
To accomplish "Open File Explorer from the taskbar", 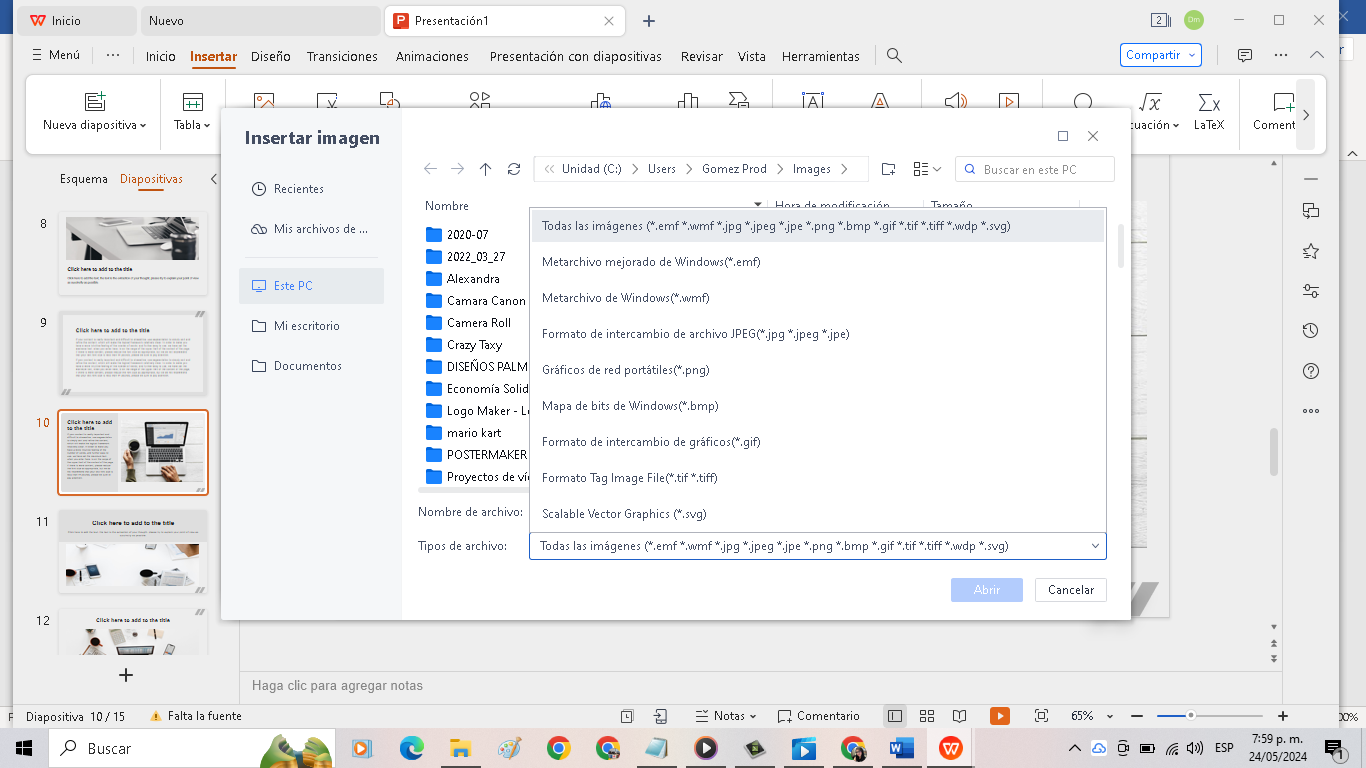I will tap(460, 747).
